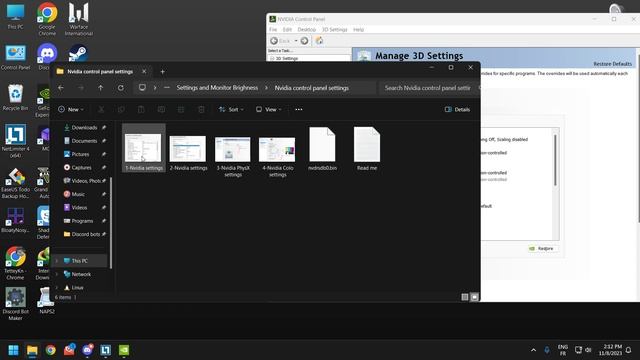Open This PC desktop icon

(x=16, y=16)
